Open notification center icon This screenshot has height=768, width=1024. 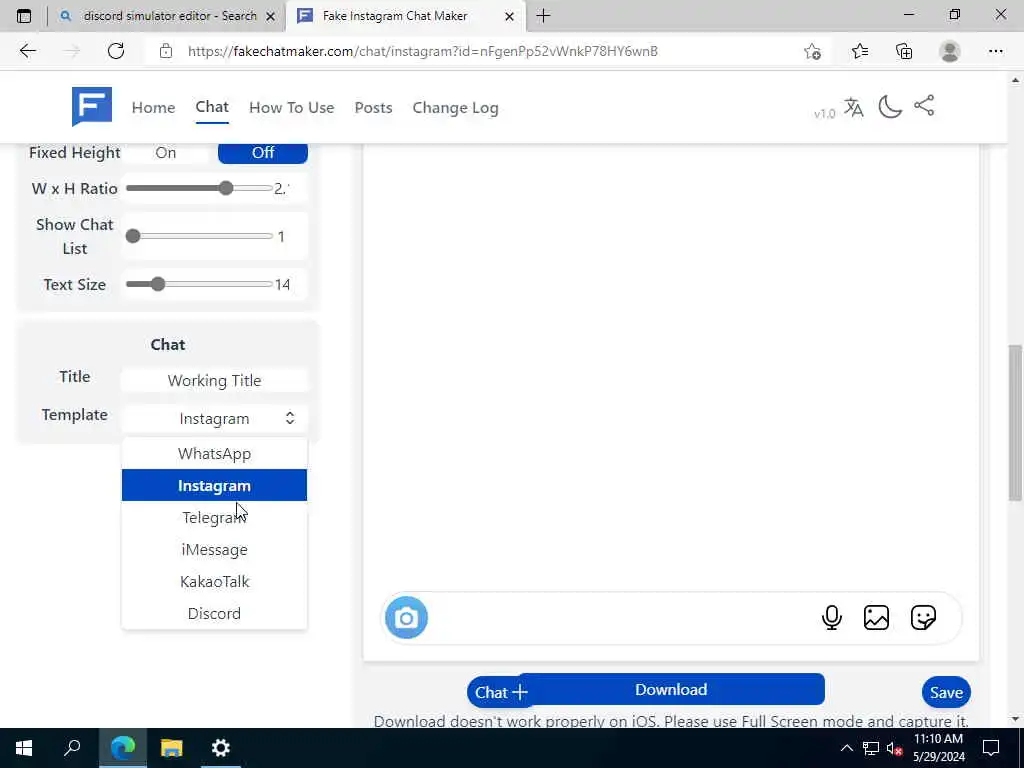point(991,748)
